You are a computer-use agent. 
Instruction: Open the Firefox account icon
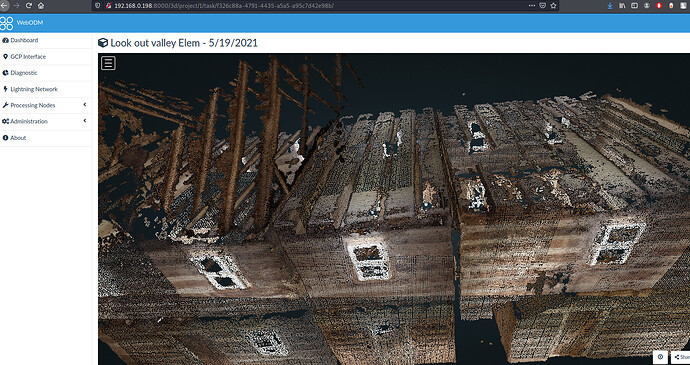(x=647, y=6)
